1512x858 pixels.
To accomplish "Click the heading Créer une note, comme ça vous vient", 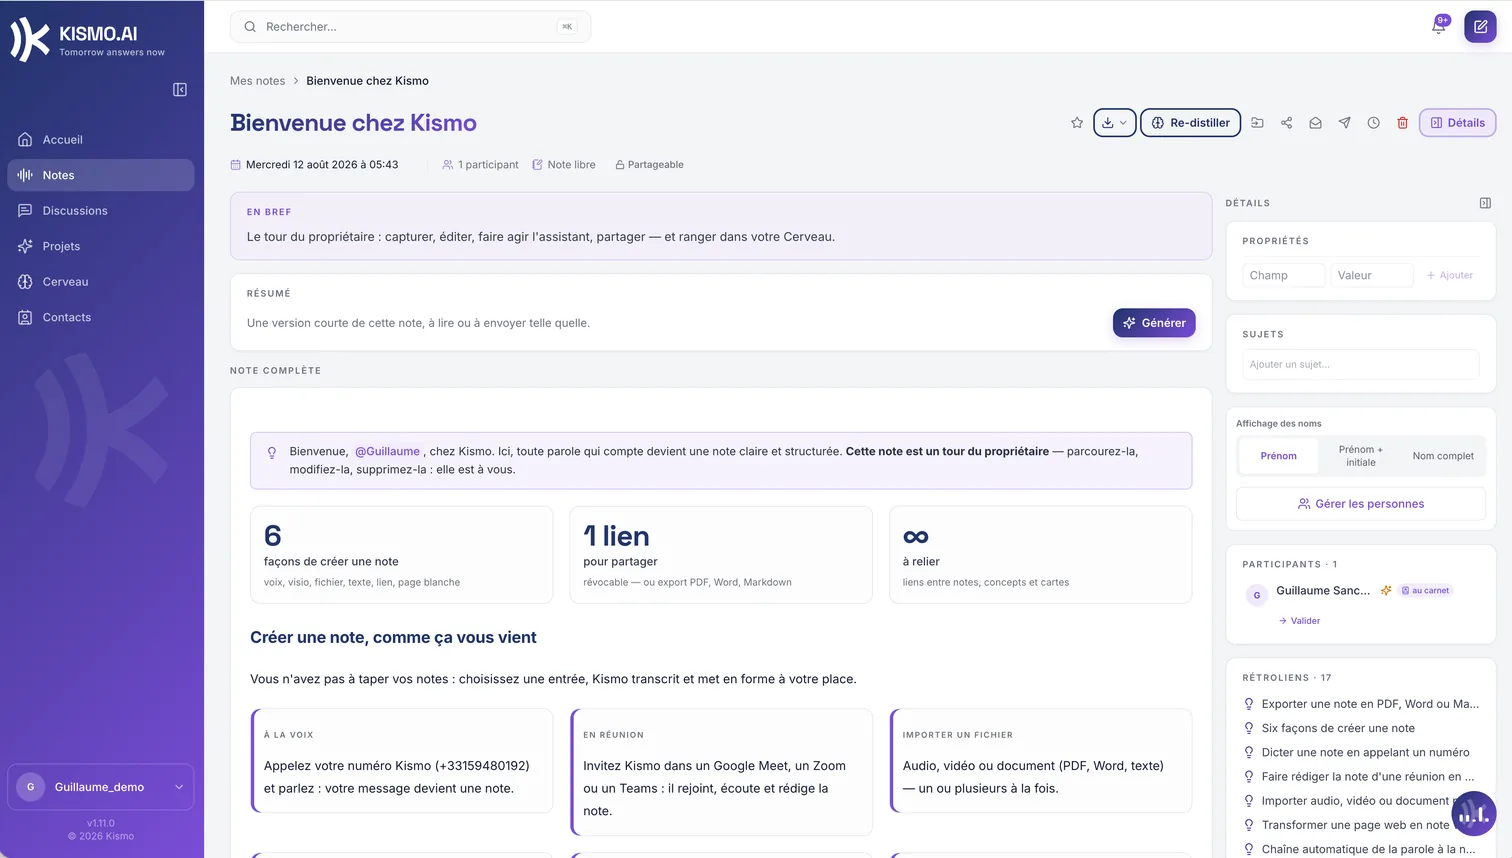I will 393,638.
